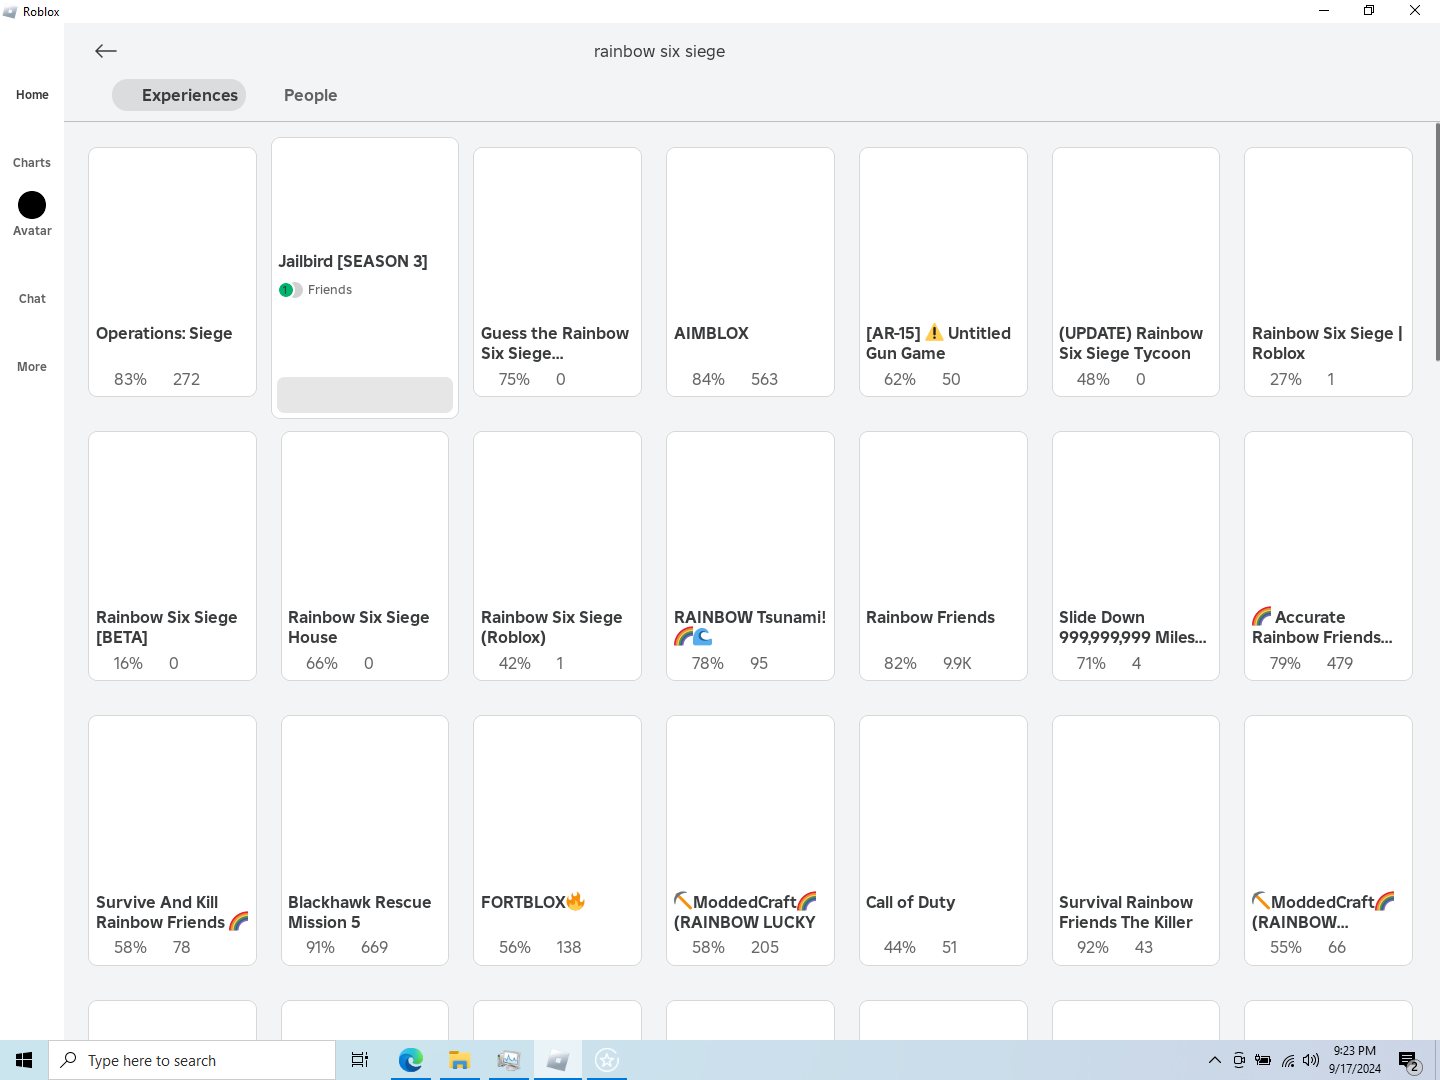
Task: Open Rainbow Six Siege (Roblox) card
Action: pos(557,556)
